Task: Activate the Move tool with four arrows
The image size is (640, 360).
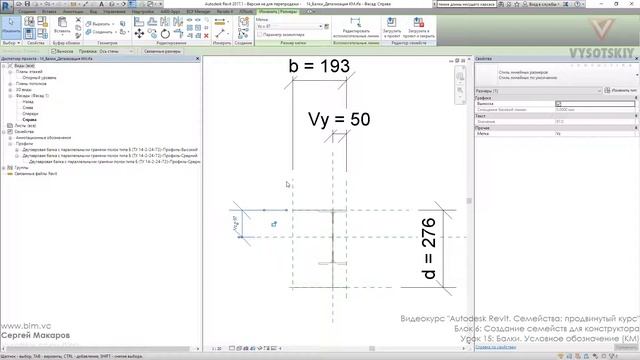Action: click(139, 33)
